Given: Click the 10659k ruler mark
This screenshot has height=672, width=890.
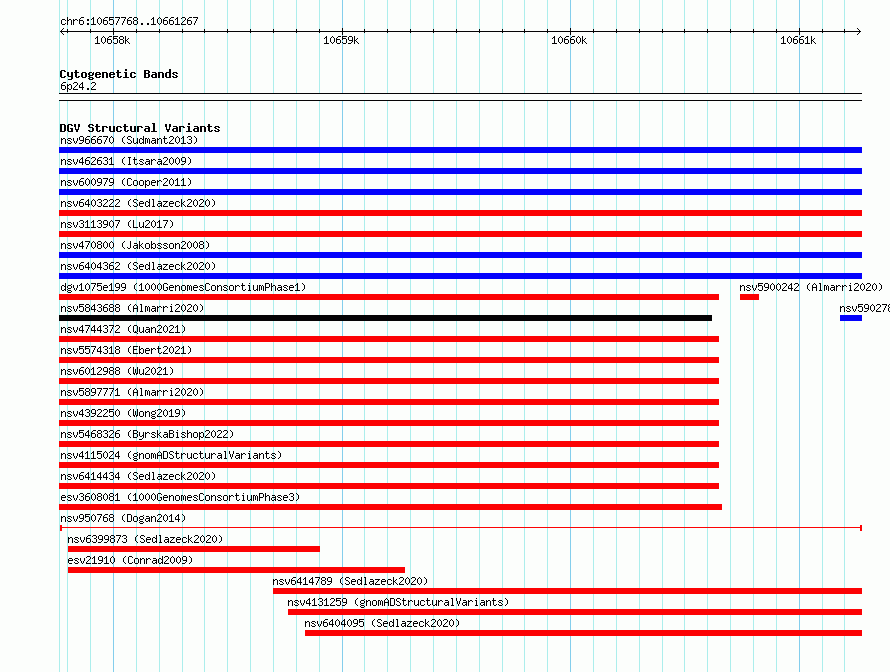Looking at the screenshot, I should pyautogui.click(x=341, y=40).
